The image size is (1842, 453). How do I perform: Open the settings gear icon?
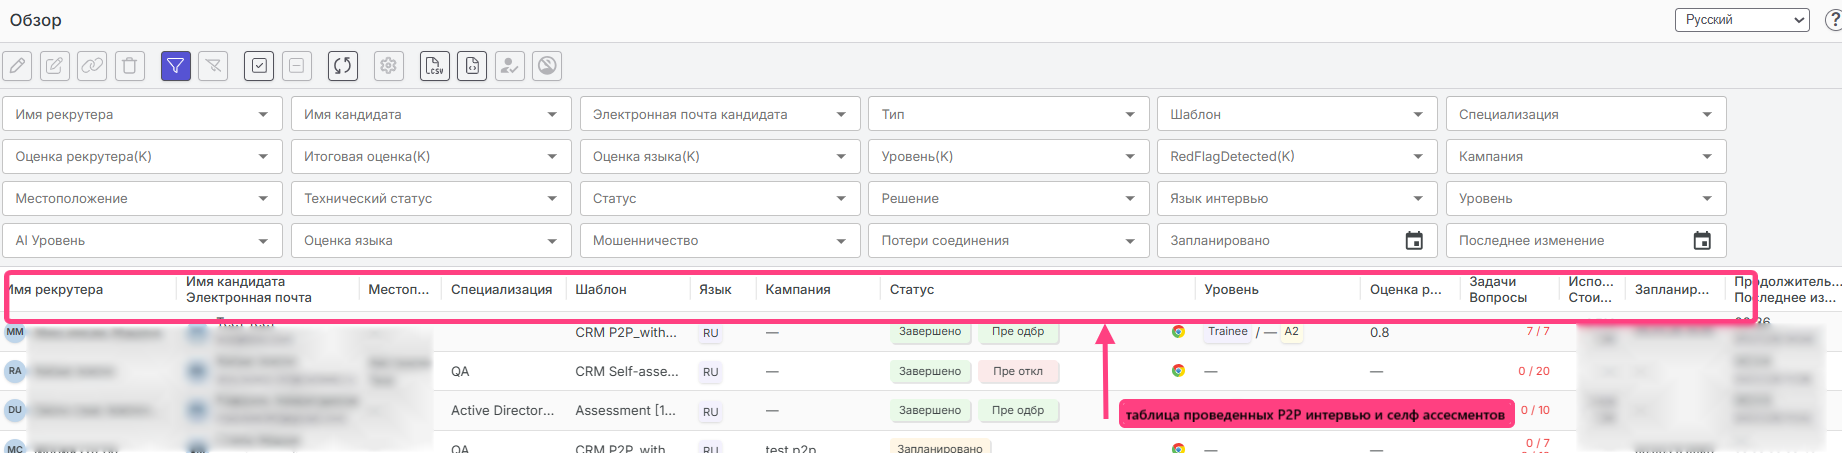[x=389, y=66]
